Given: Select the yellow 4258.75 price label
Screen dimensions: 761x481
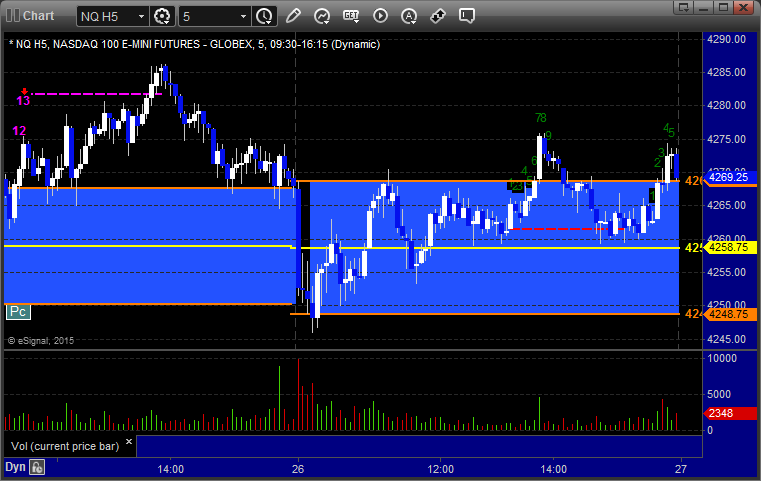Looking at the screenshot, I should [732, 248].
